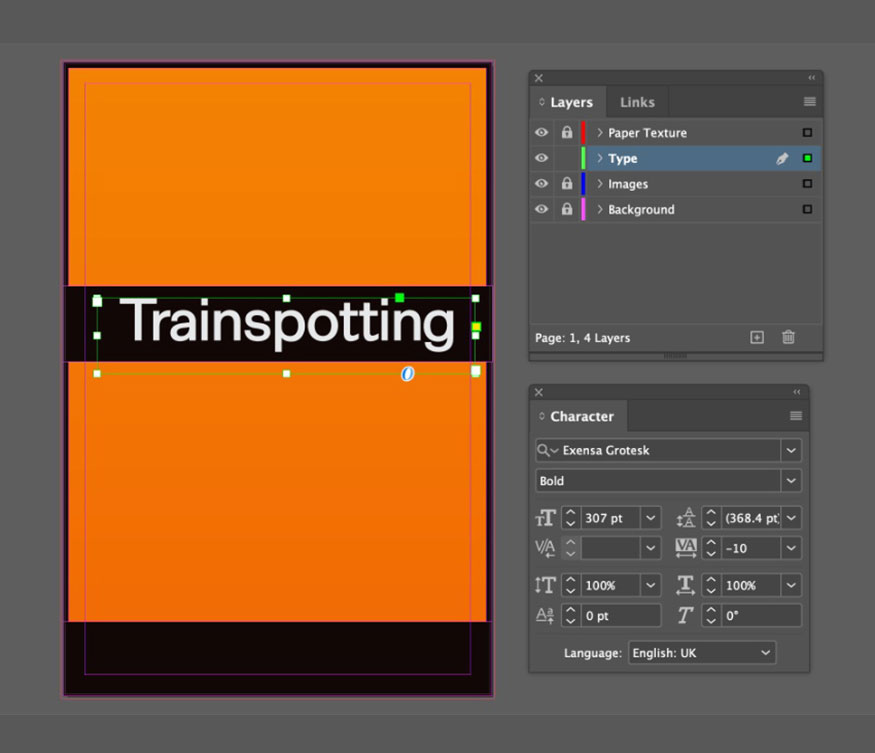Open the Language dropdown English: UK
This screenshot has width=875, height=753.
click(702, 653)
